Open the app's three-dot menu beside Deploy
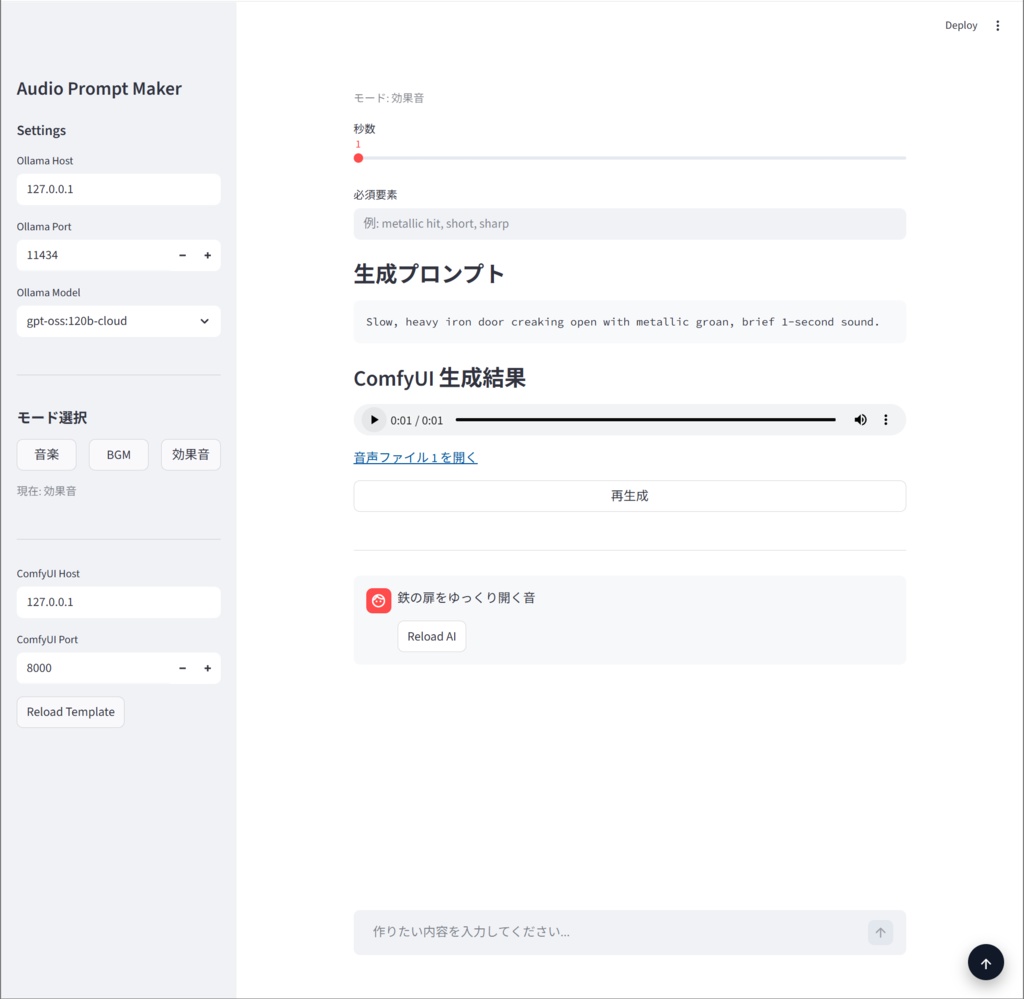Image resolution: width=1024 pixels, height=999 pixels. point(997,24)
